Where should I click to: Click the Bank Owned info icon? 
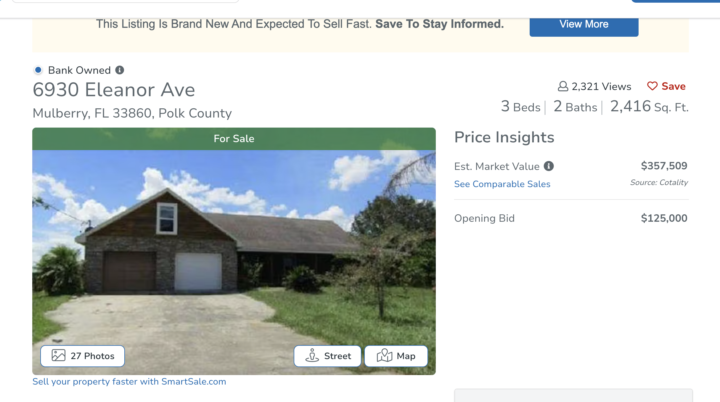(x=120, y=70)
